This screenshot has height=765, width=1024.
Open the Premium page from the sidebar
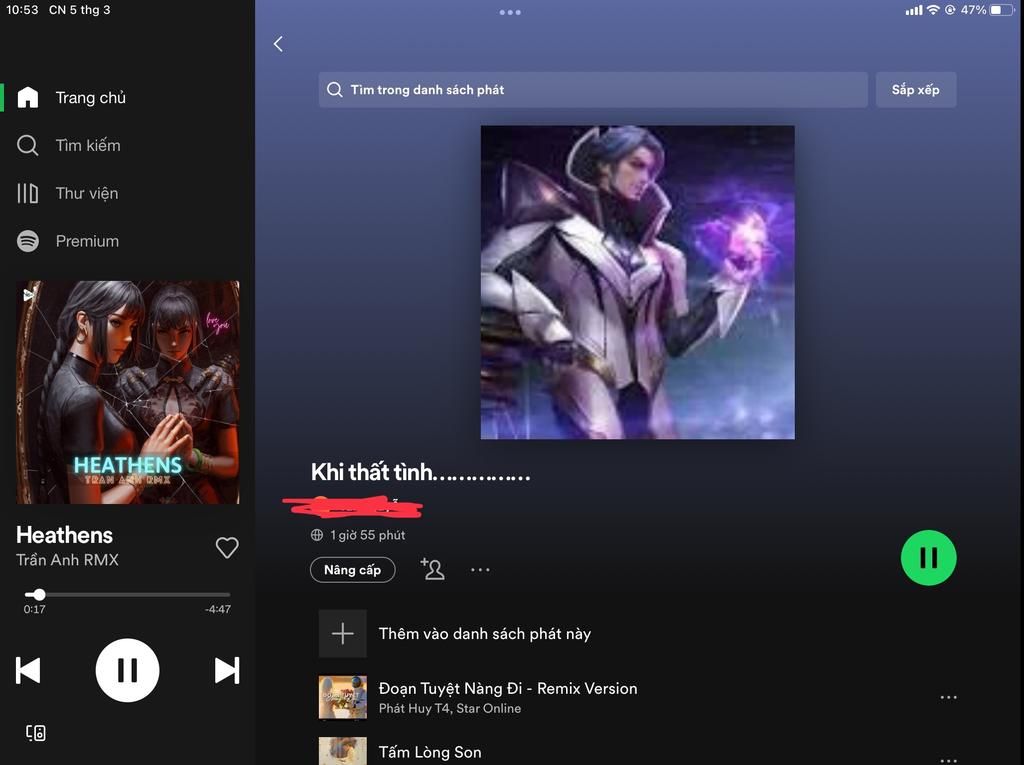(x=86, y=241)
